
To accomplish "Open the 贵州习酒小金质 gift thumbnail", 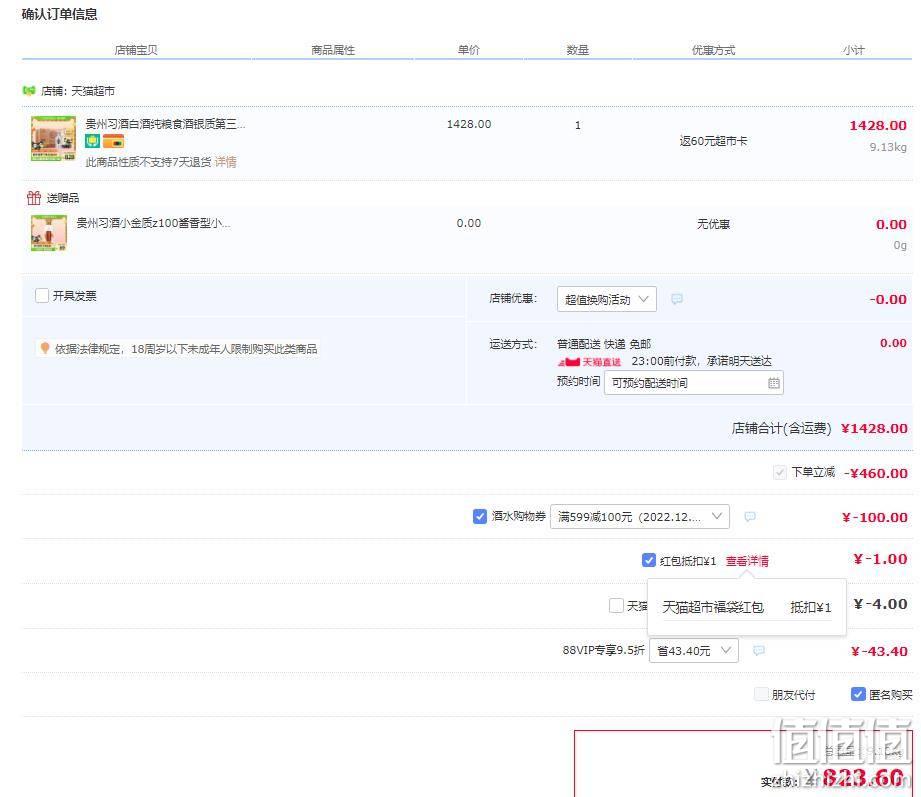I will (x=49, y=233).
